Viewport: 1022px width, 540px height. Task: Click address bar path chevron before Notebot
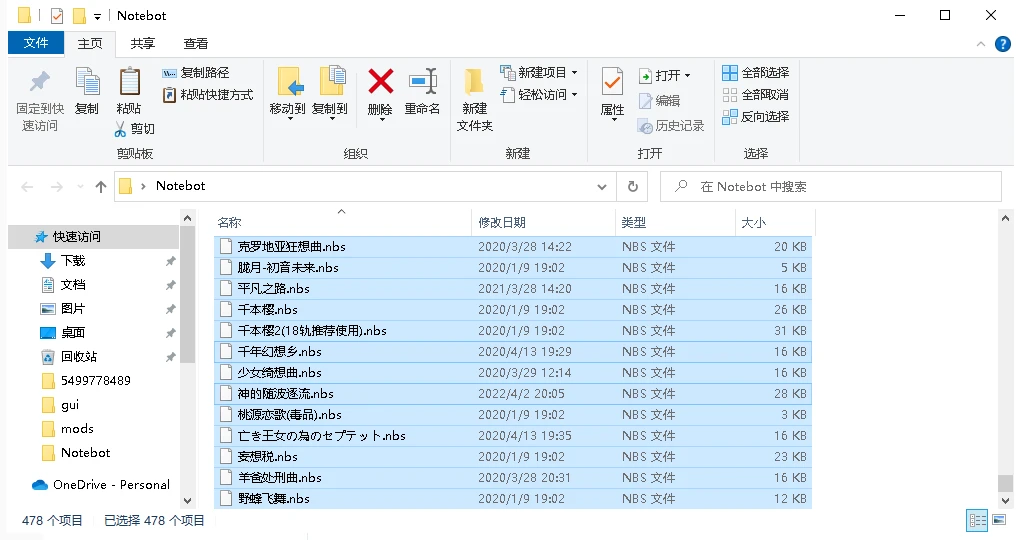(x=143, y=187)
